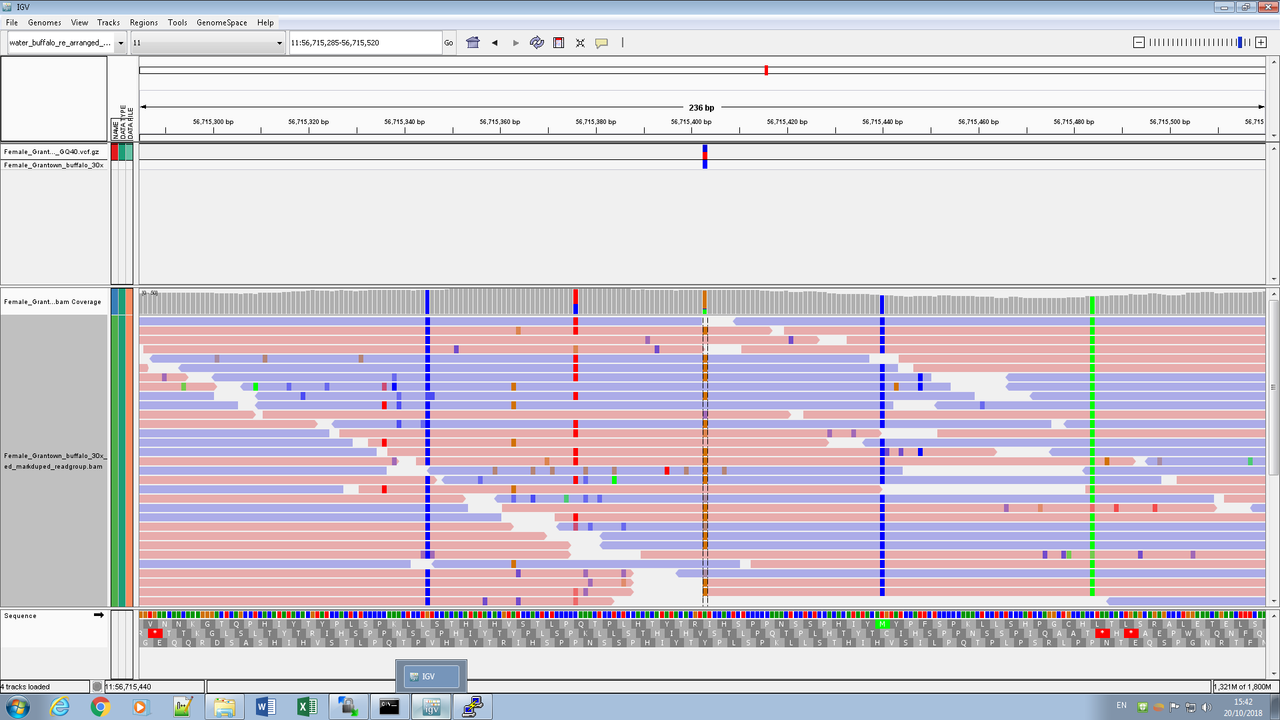Open Internet Explorer from taskbar
The width and height of the screenshot is (1280, 720).
(61, 707)
